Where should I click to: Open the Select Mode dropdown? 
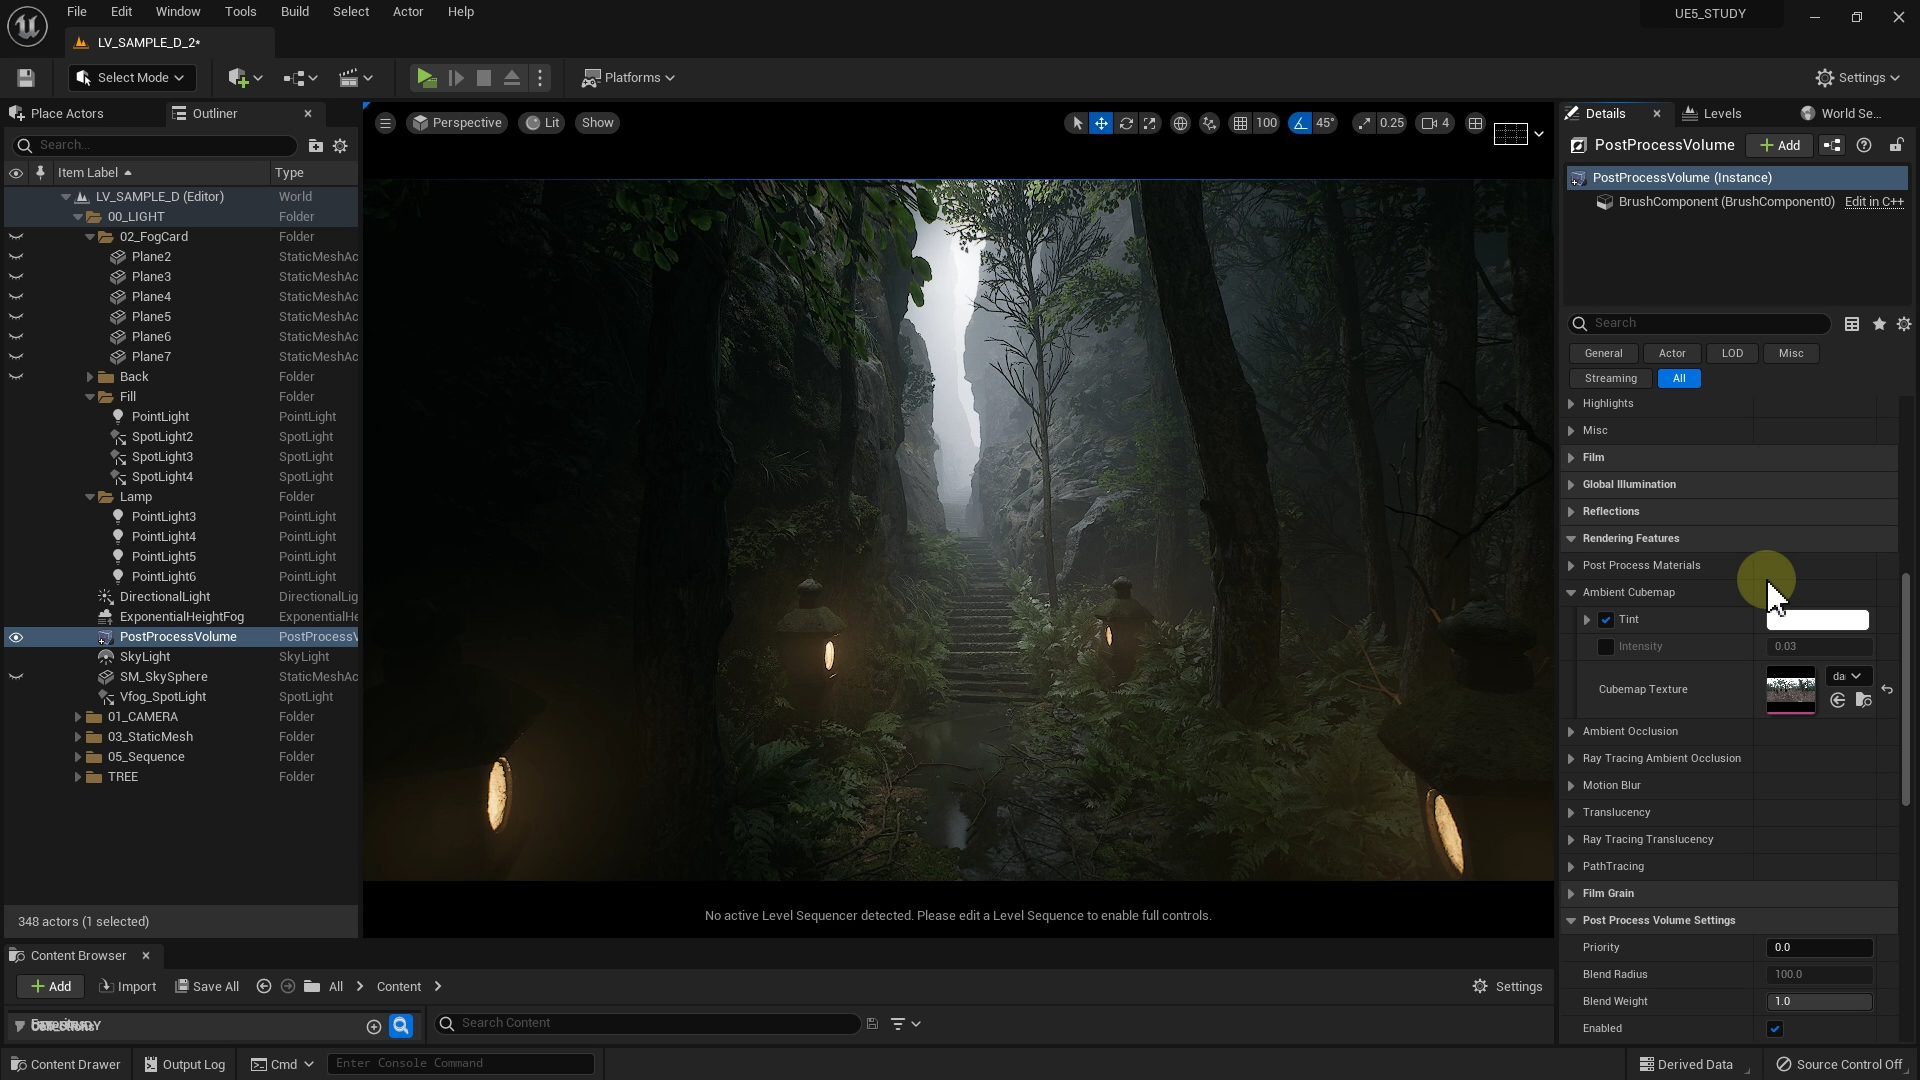(132, 78)
